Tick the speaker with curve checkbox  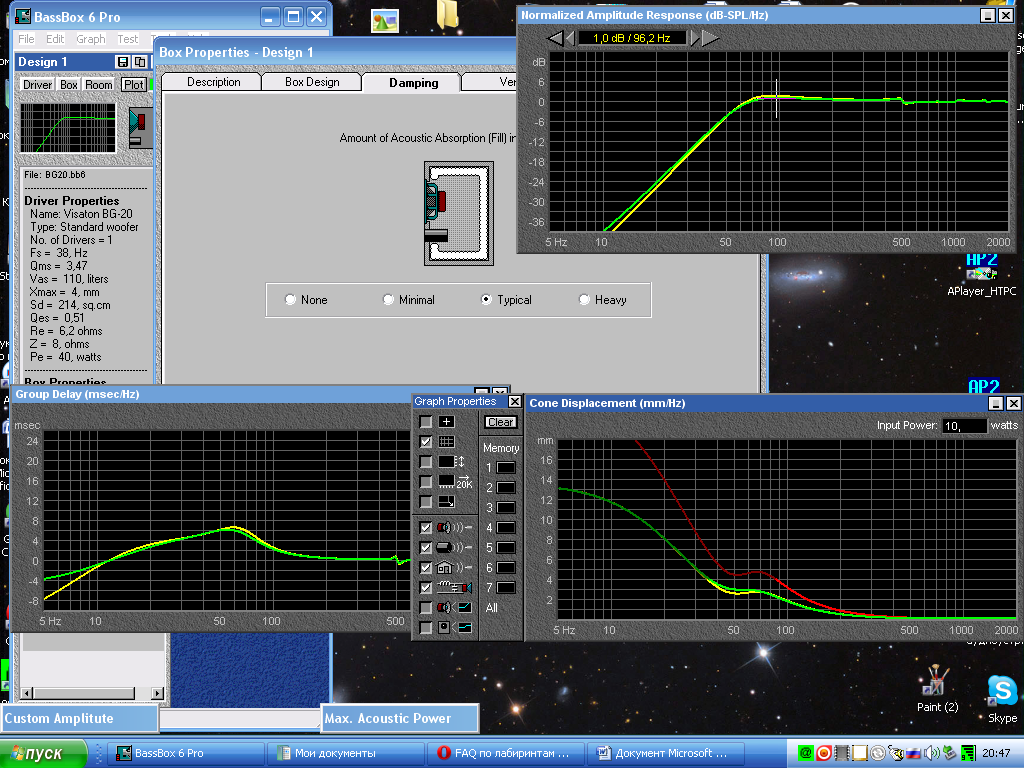click(425, 607)
